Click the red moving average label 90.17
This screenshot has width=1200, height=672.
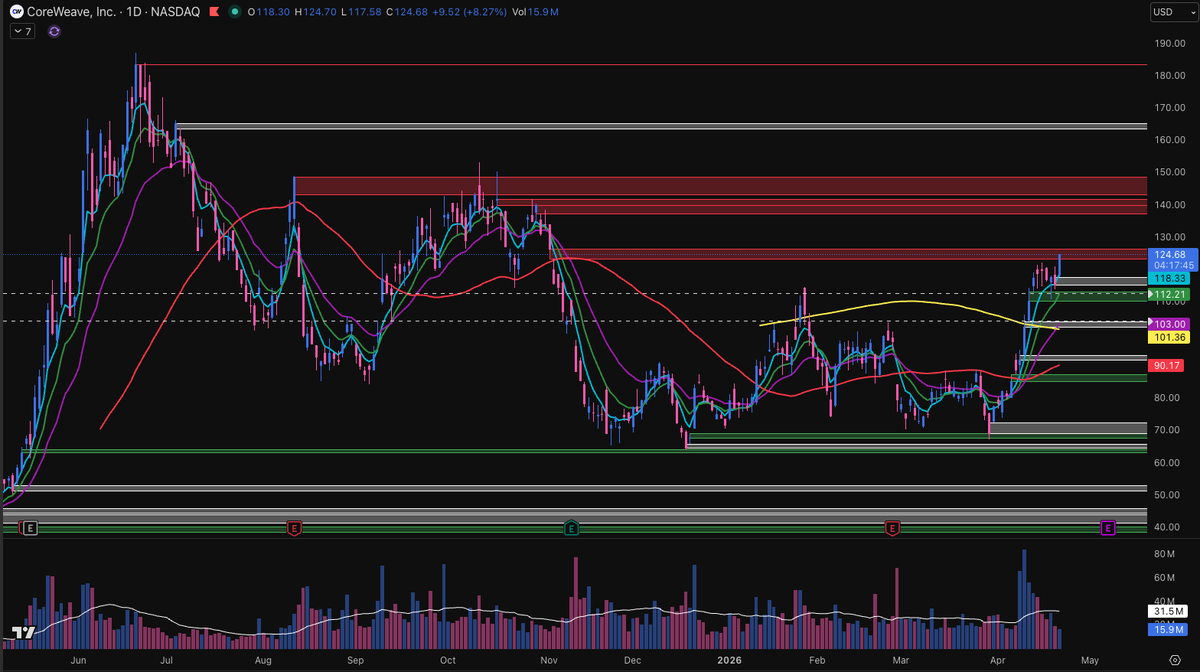[x=1168, y=366]
